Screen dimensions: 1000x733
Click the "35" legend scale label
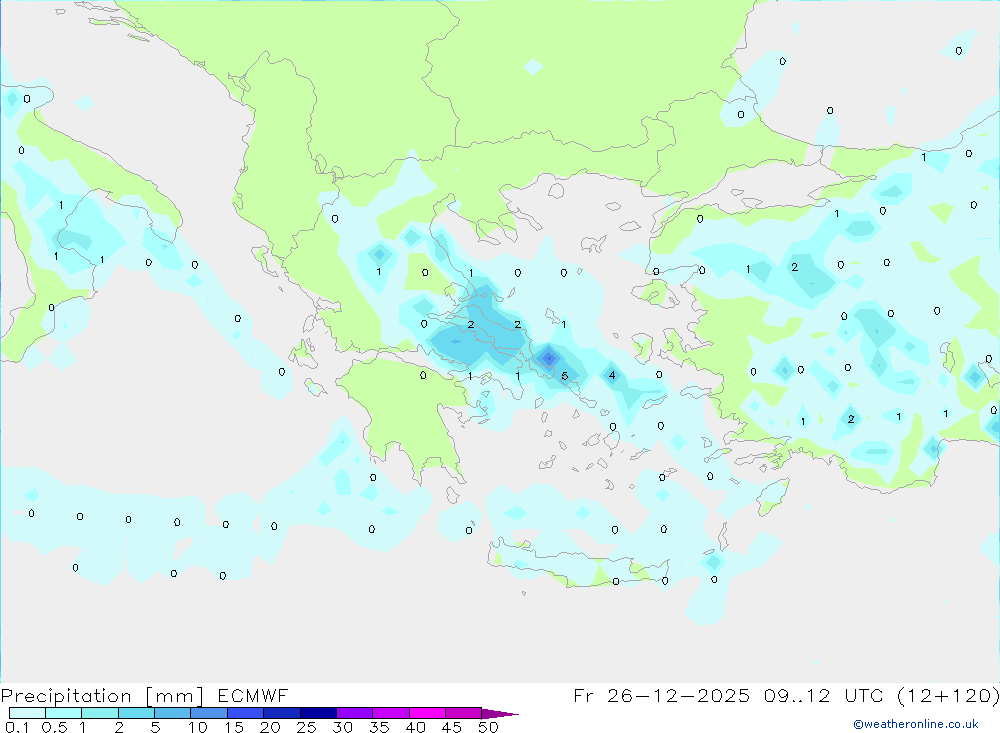(x=379, y=727)
